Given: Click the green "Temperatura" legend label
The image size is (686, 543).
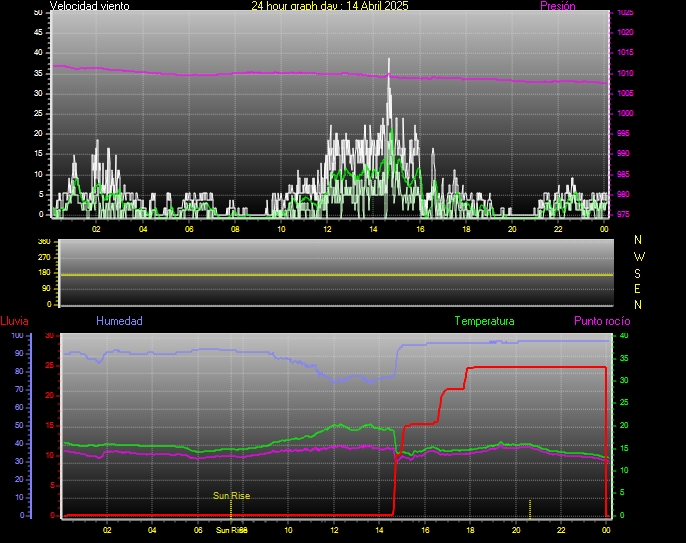Looking at the screenshot, I should [x=484, y=321].
